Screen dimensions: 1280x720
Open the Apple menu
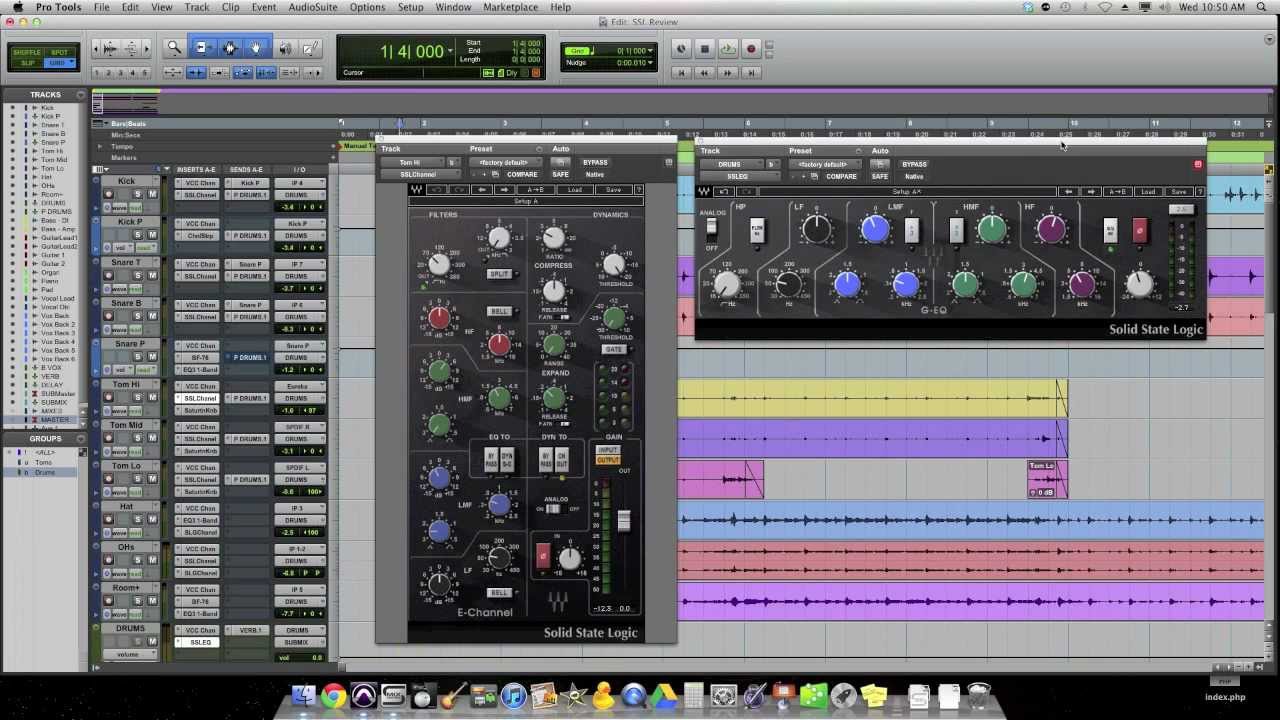(16, 7)
